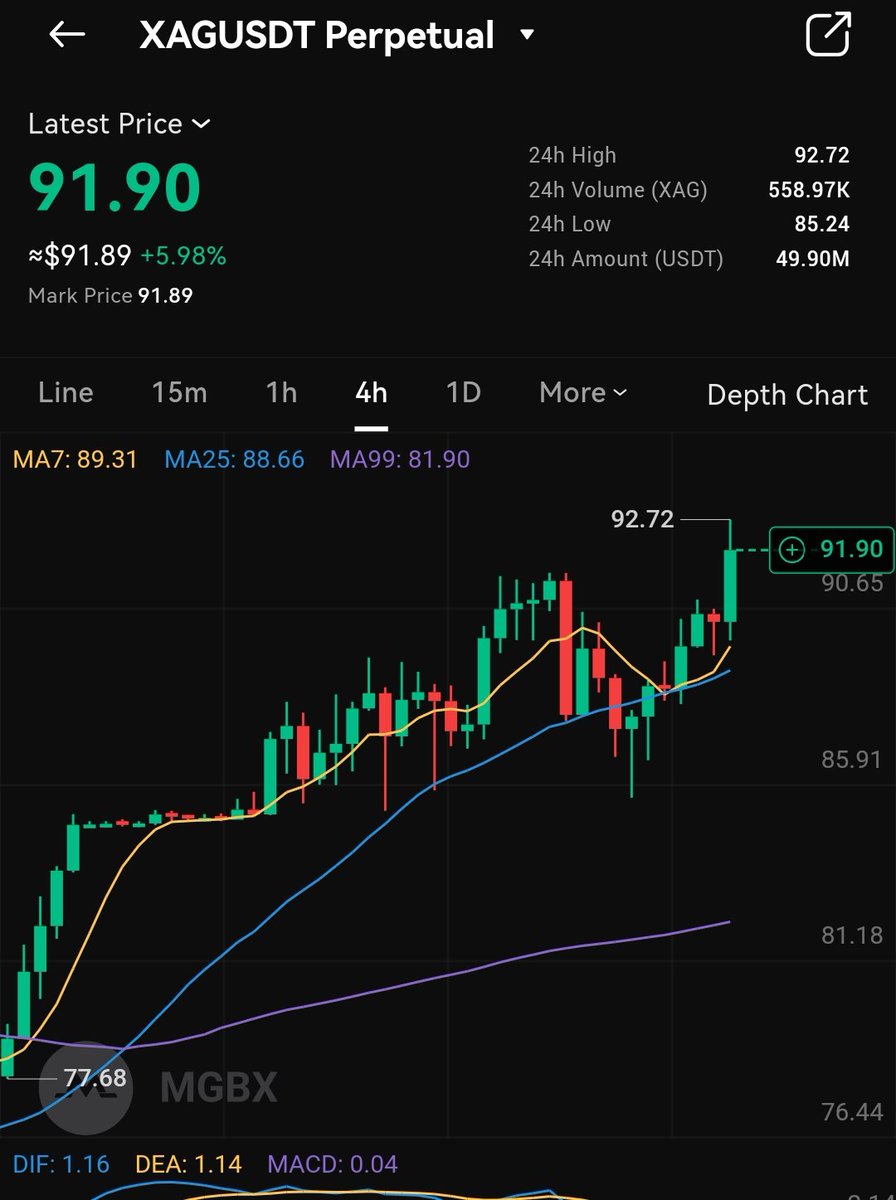This screenshot has height=1200, width=896.
Task: Click the 24h Amount (USDT) label
Action: tap(626, 259)
